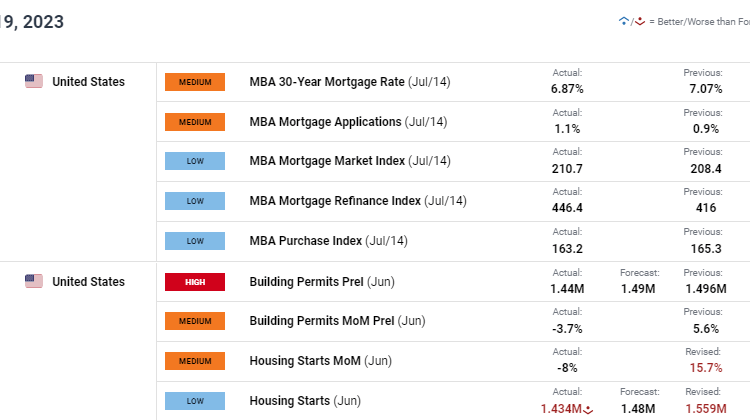This screenshot has height=420, width=750.
Task: Click the better/worse arrows legend icon
Action: (630, 21)
